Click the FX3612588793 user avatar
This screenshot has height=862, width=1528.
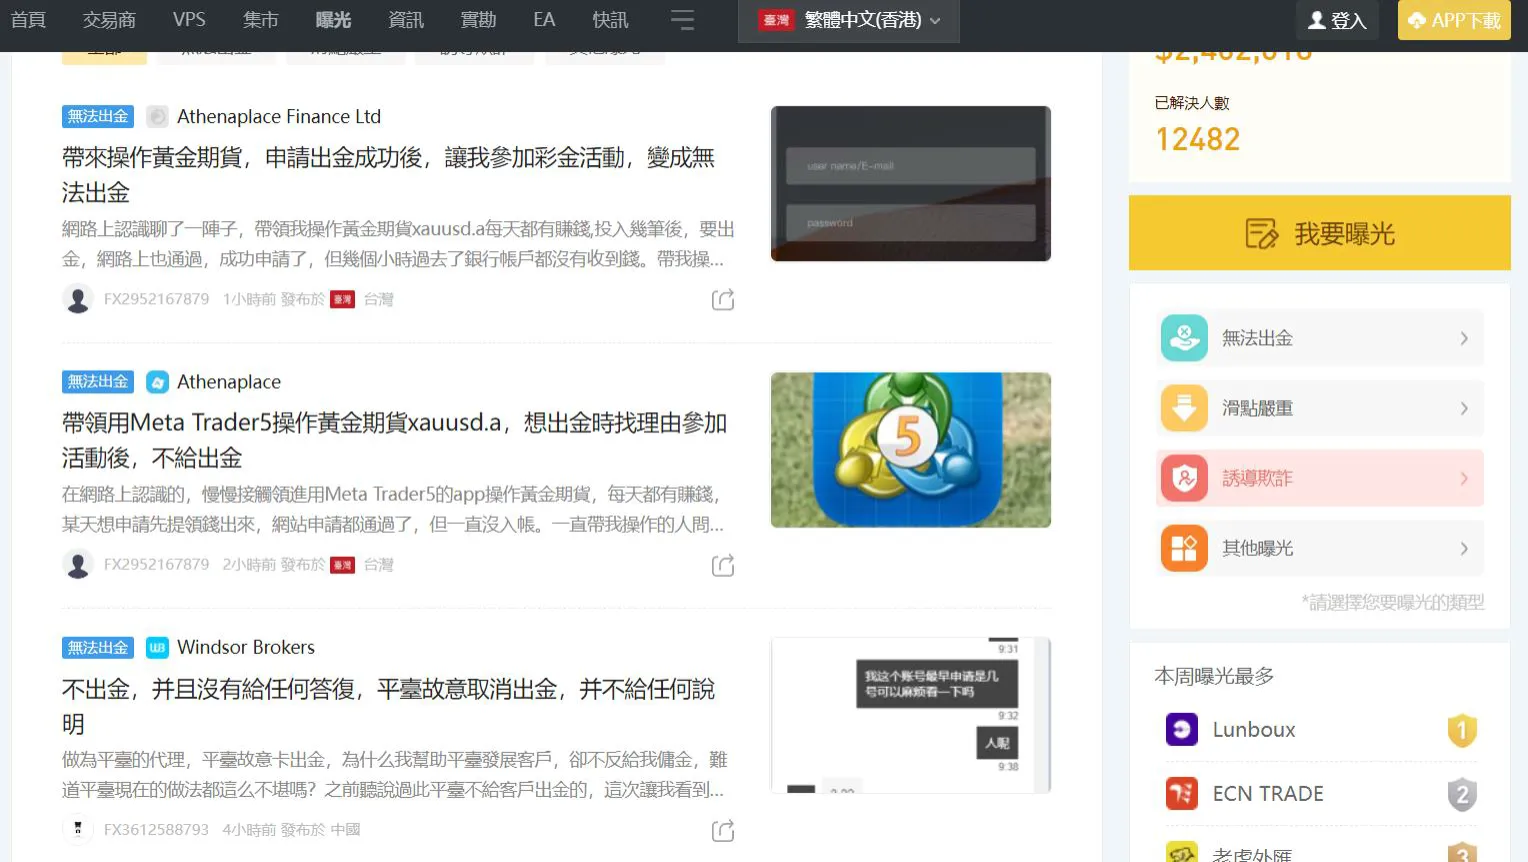point(78,829)
